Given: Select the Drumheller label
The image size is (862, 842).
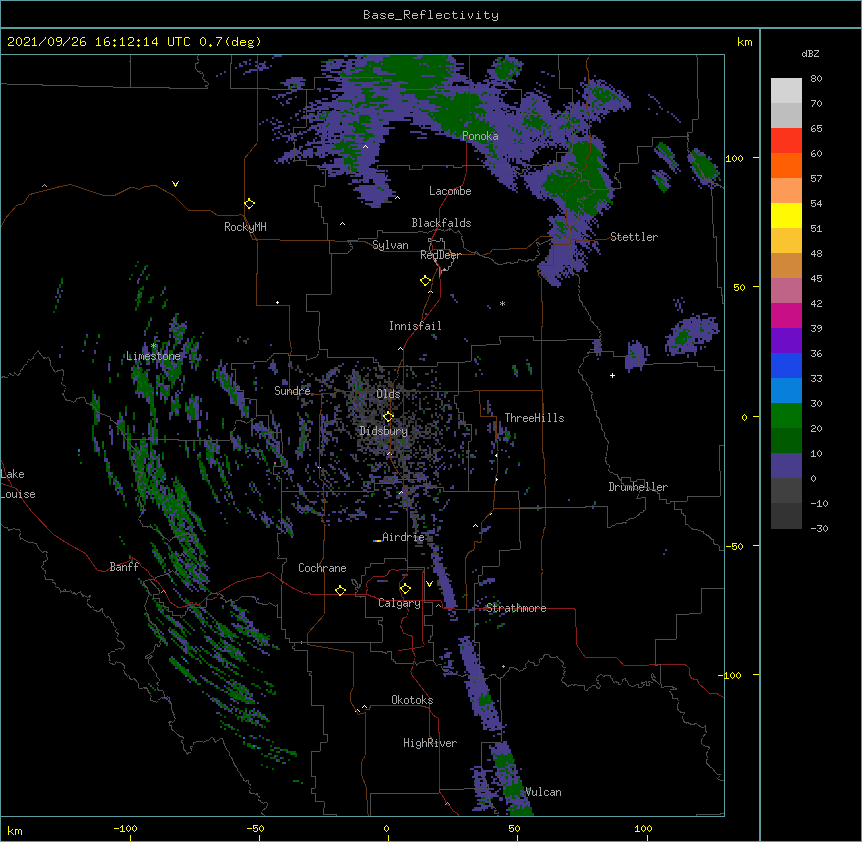Looking at the screenshot, I should coord(638,487).
